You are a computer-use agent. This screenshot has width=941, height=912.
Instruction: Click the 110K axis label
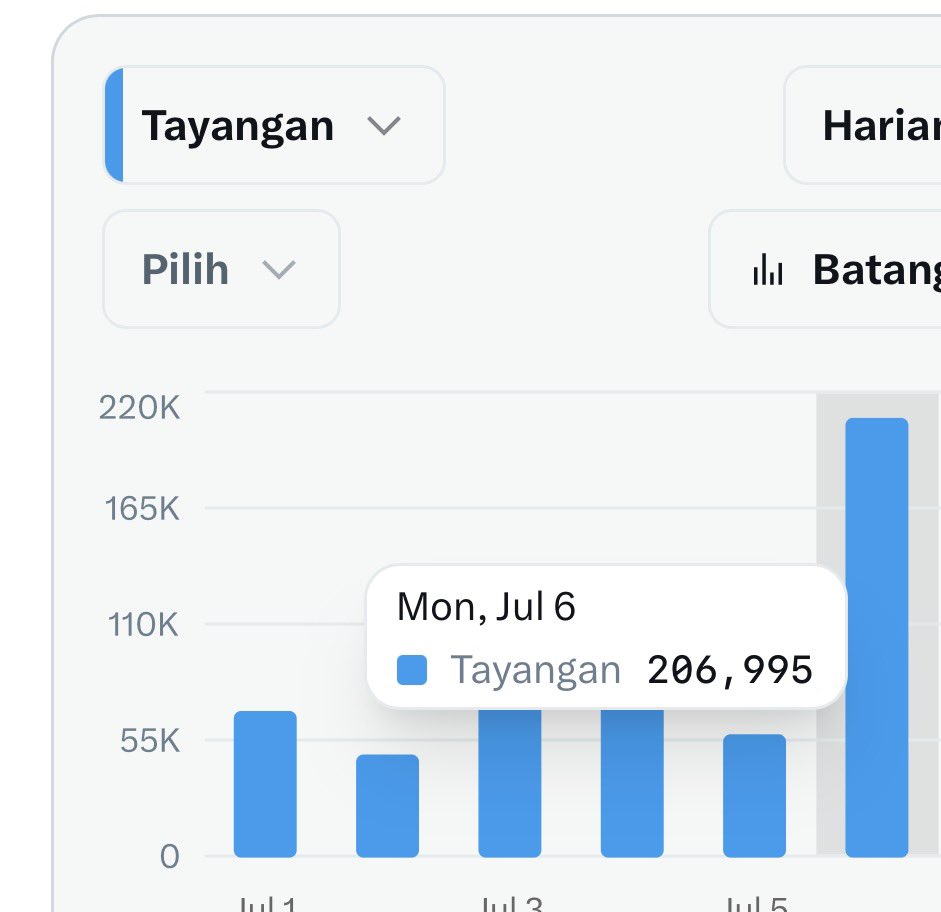click(143, 625)
